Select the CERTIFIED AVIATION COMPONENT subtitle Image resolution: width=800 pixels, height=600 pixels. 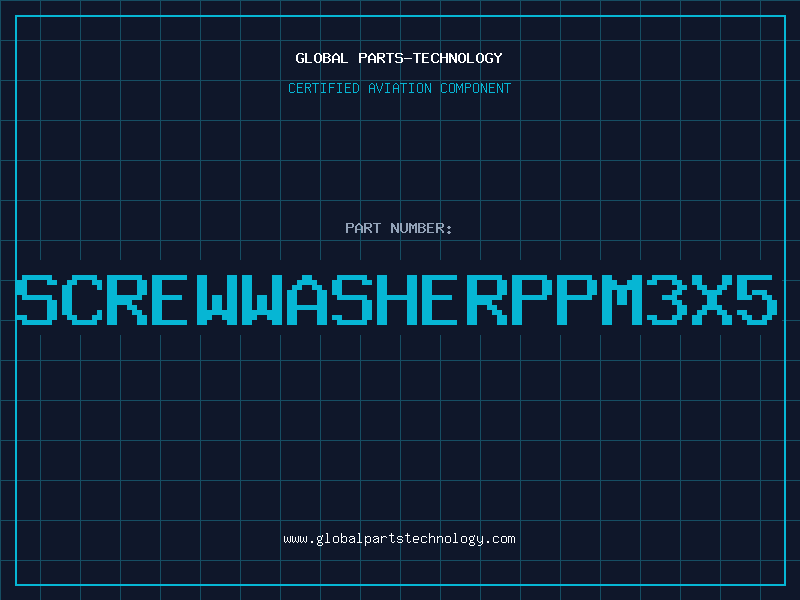(x=399, y=88)
